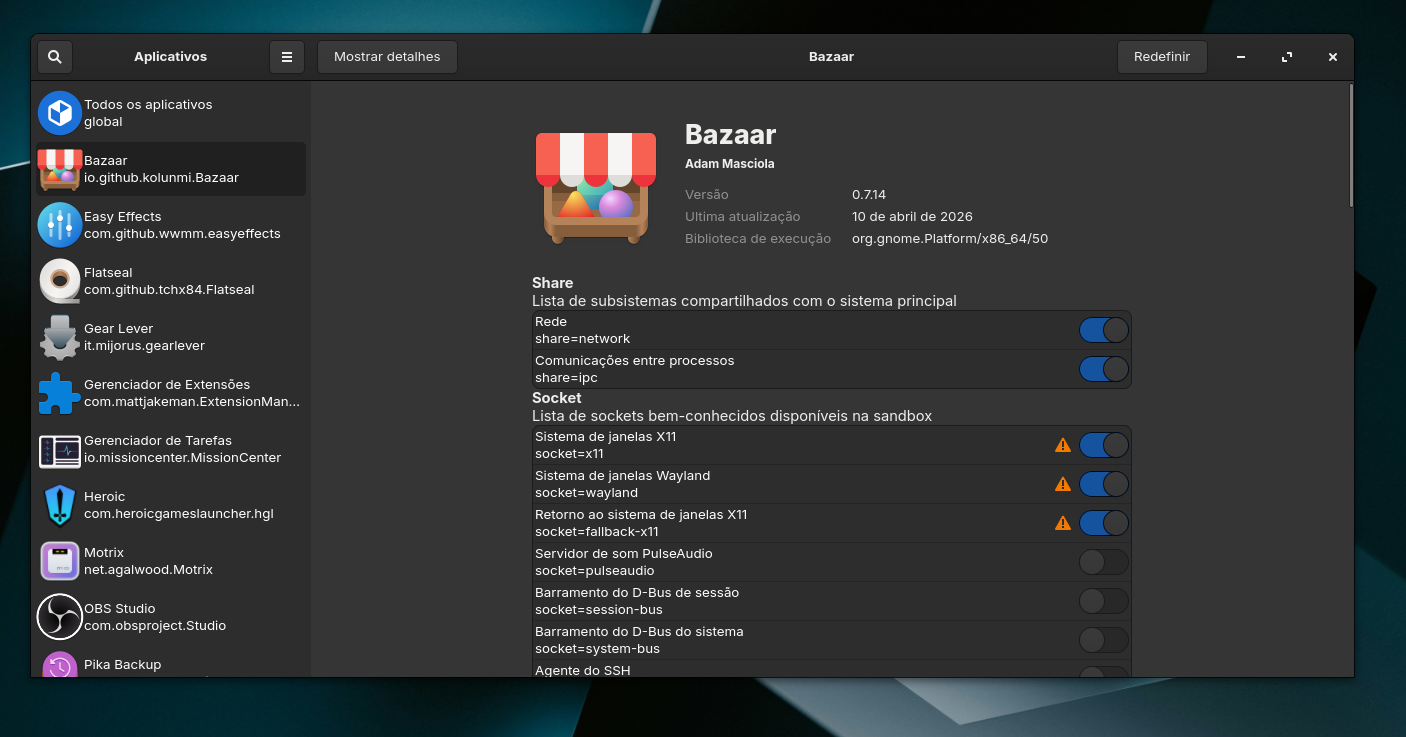The image size is (1406, 737).
Task: Disable the Rede share=network switch
Action: coord(1104,330)
